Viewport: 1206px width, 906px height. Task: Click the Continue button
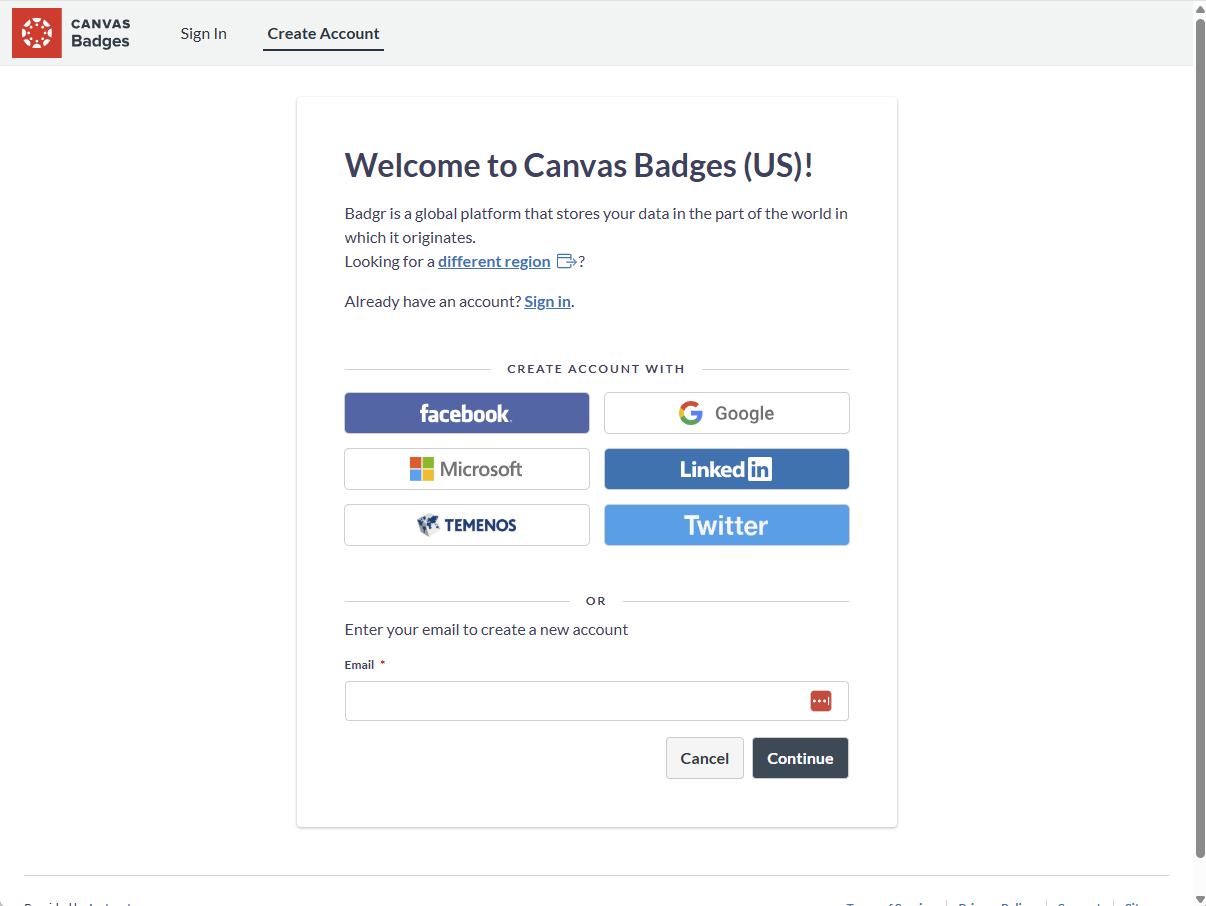tap(800, 758)
